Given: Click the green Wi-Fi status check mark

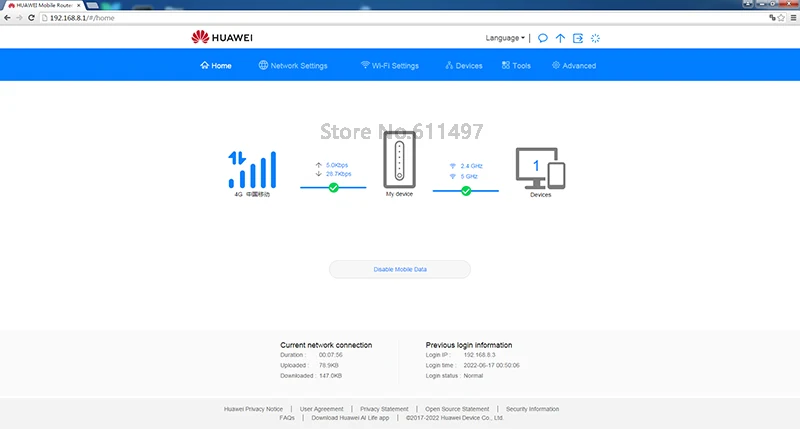Looking at the screenshot, I should coord(466,191).
